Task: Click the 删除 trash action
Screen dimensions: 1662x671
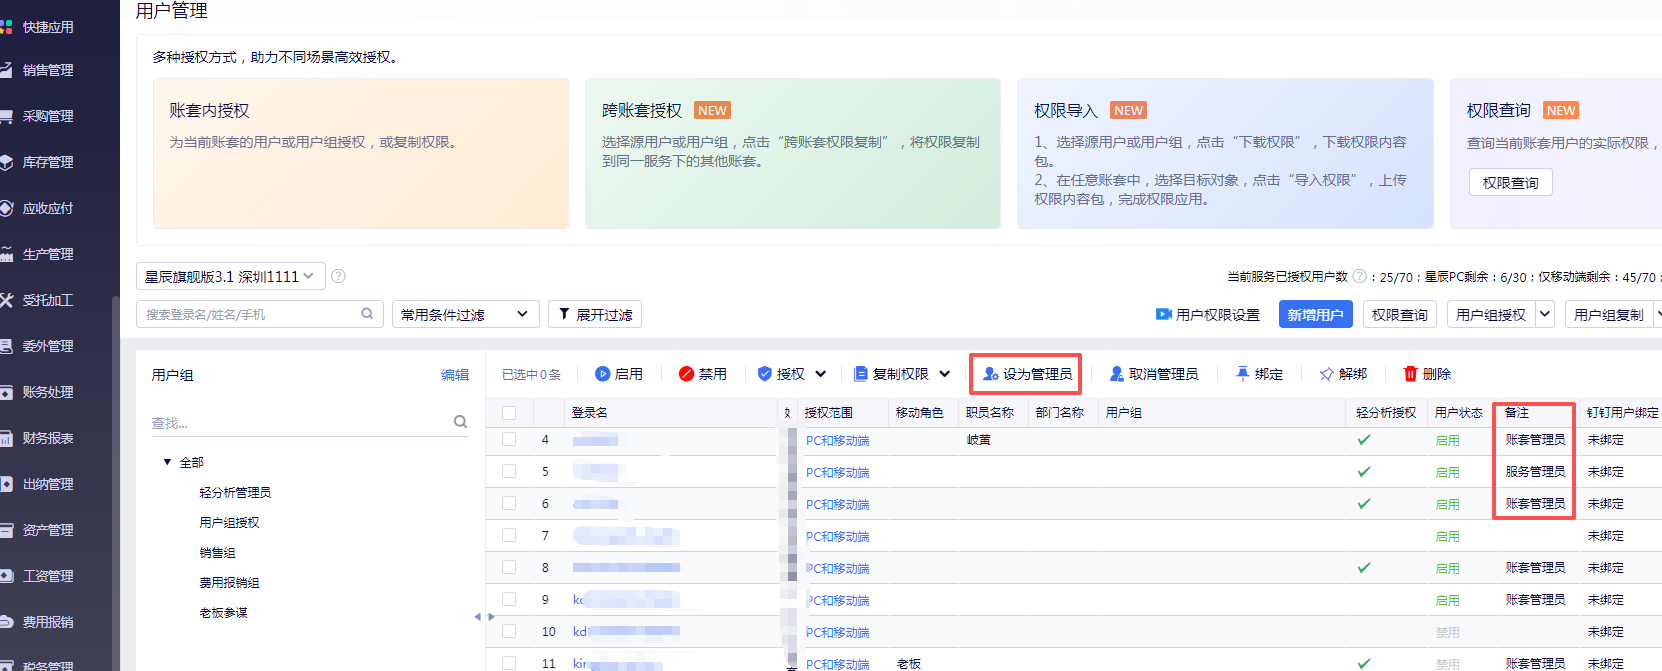Action: click(x=1427, y=374)
